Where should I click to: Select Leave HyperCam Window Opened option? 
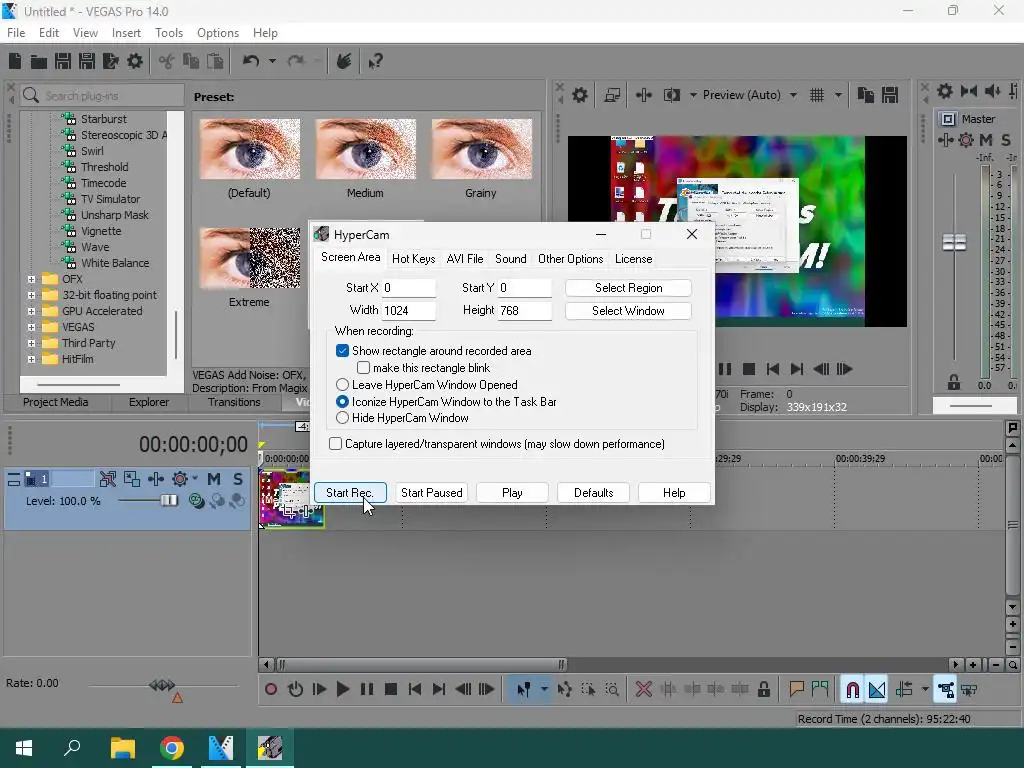point(342,385)
